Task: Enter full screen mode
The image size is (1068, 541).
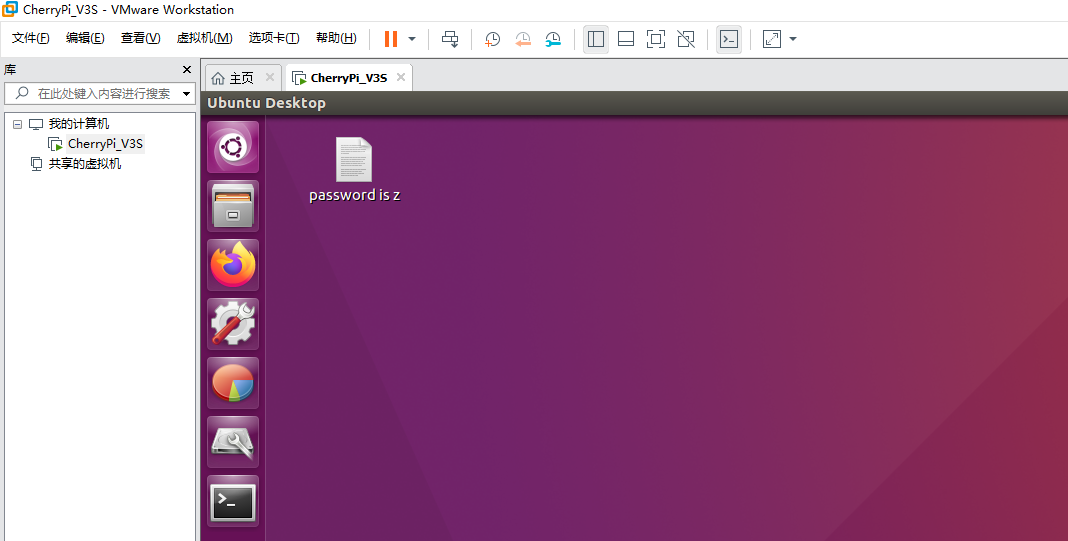Action: [656, 39]
